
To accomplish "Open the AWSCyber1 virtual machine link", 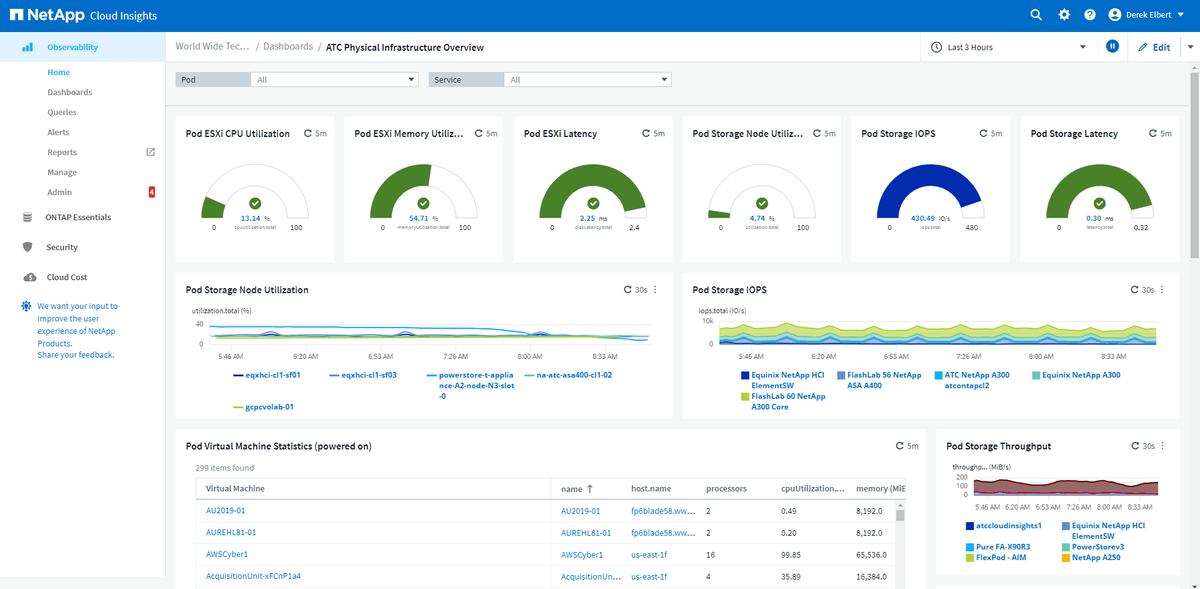I will [227, 554].
